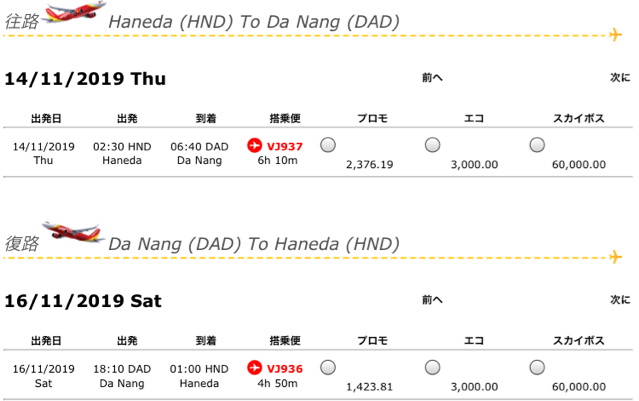Click the yellow plane icon ending the return dashed line
The image size is (639, 401).
(615, 257)
